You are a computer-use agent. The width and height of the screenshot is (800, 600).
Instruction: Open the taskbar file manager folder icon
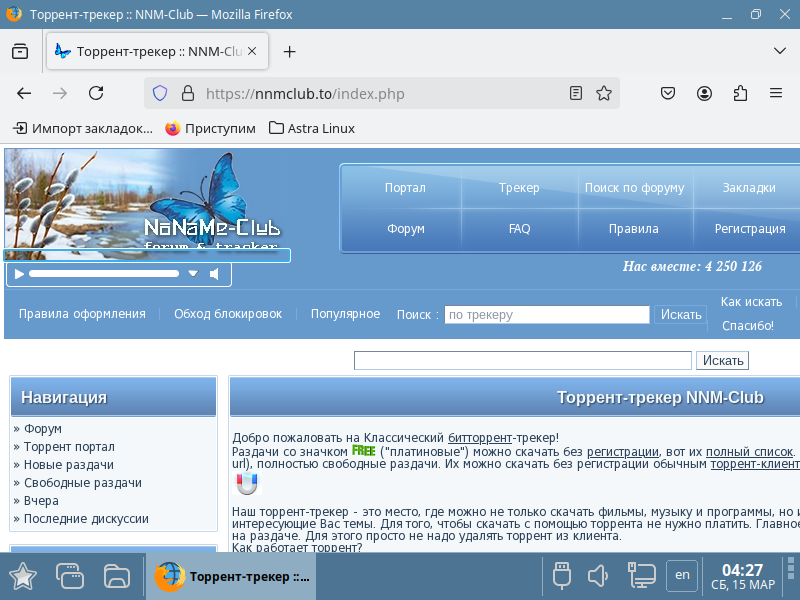pos(117,576)
